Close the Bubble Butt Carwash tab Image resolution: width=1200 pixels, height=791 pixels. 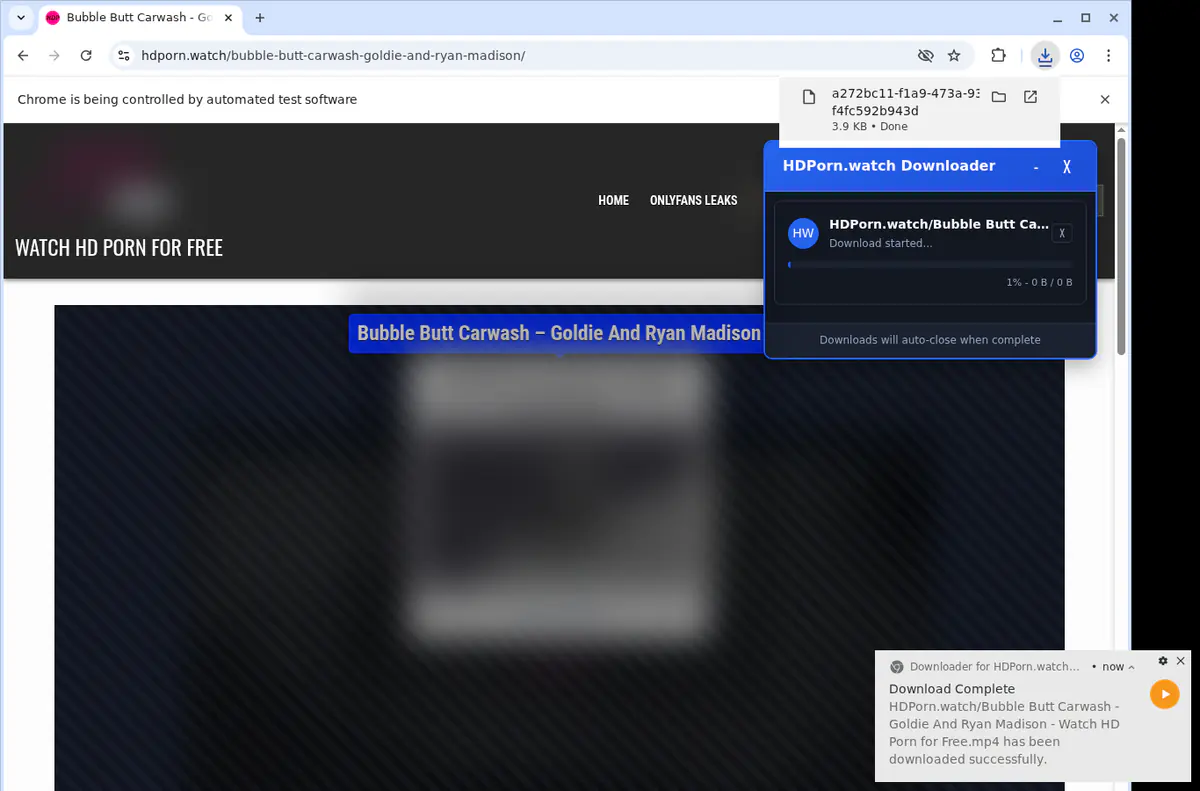coord(227,18)
